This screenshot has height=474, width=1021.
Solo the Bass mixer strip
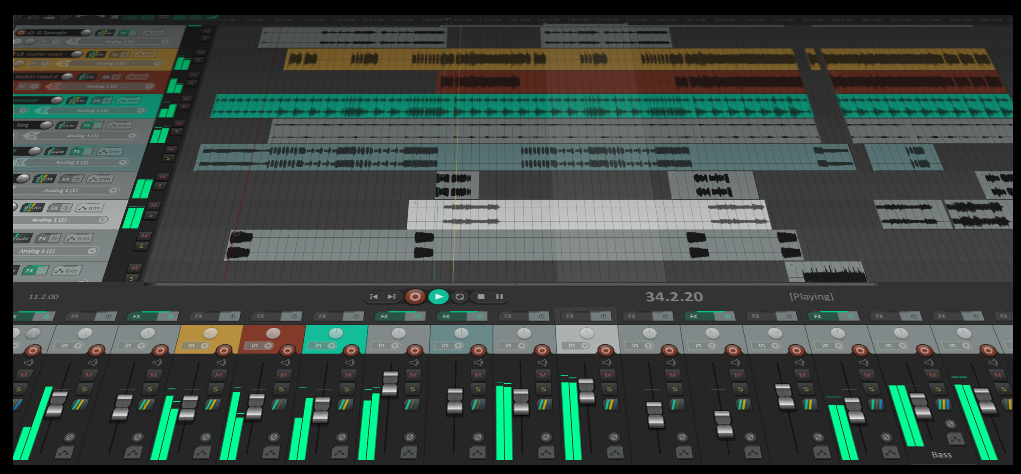[937, 389]
